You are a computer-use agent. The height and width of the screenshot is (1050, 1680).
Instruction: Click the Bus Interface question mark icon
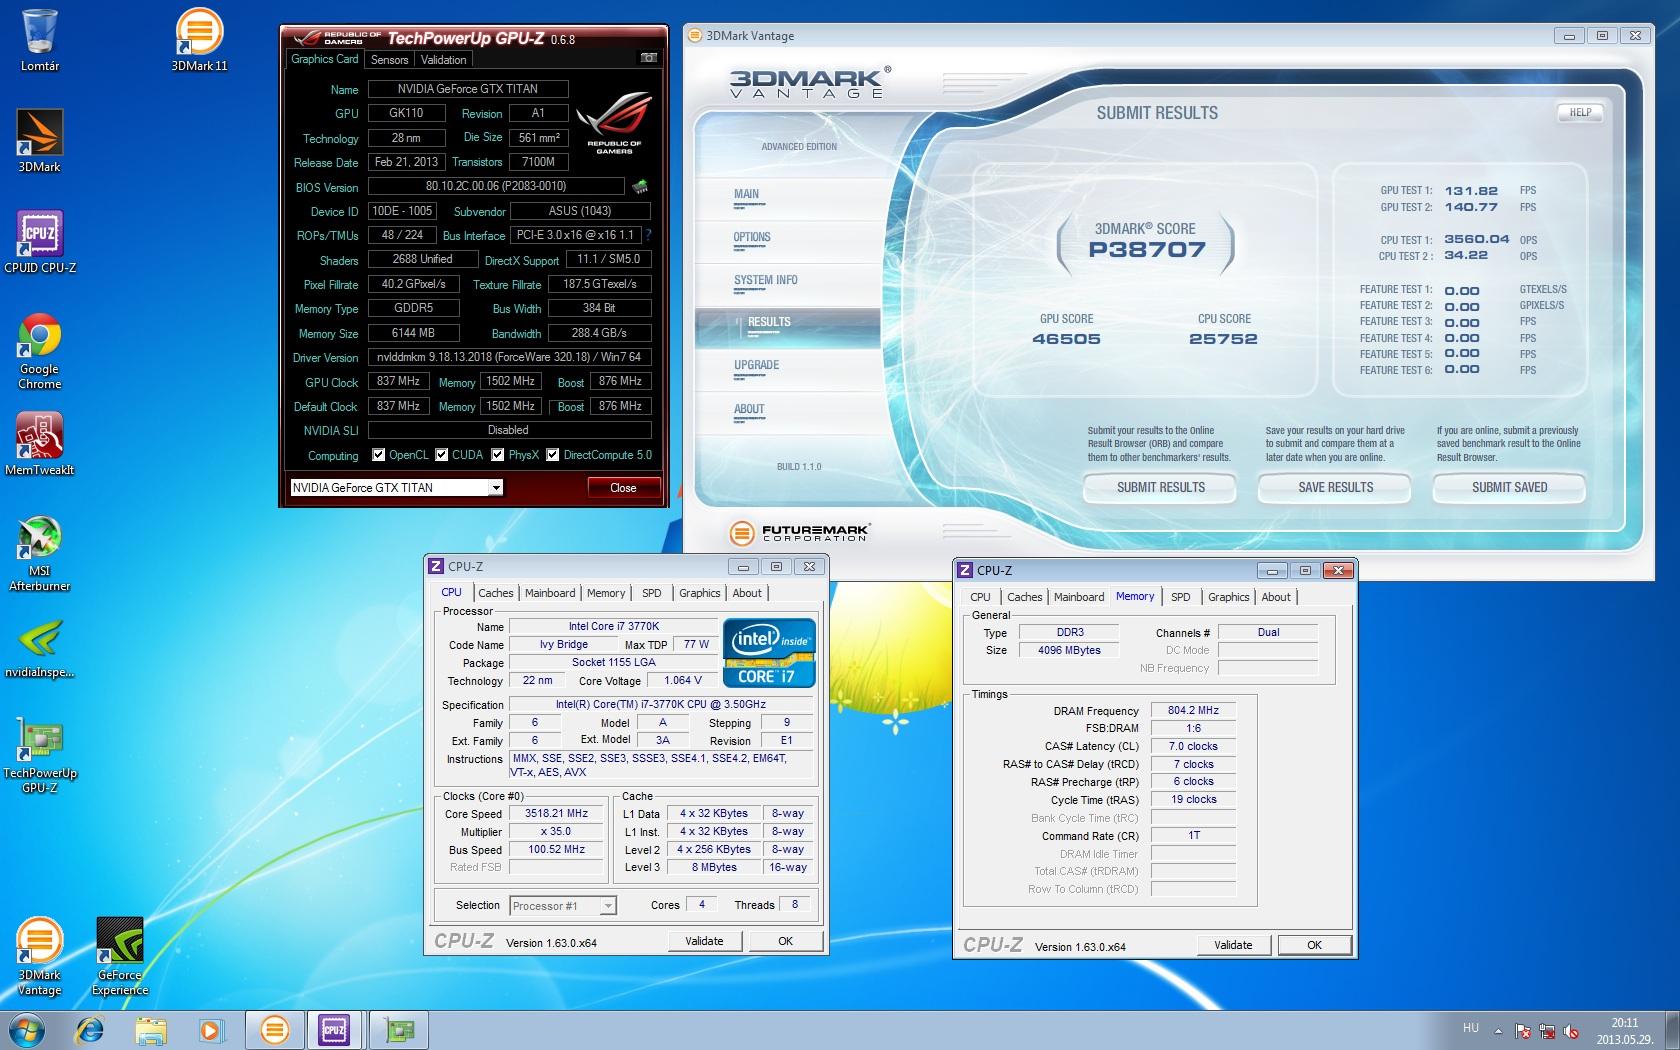click(x=648, y=235)
